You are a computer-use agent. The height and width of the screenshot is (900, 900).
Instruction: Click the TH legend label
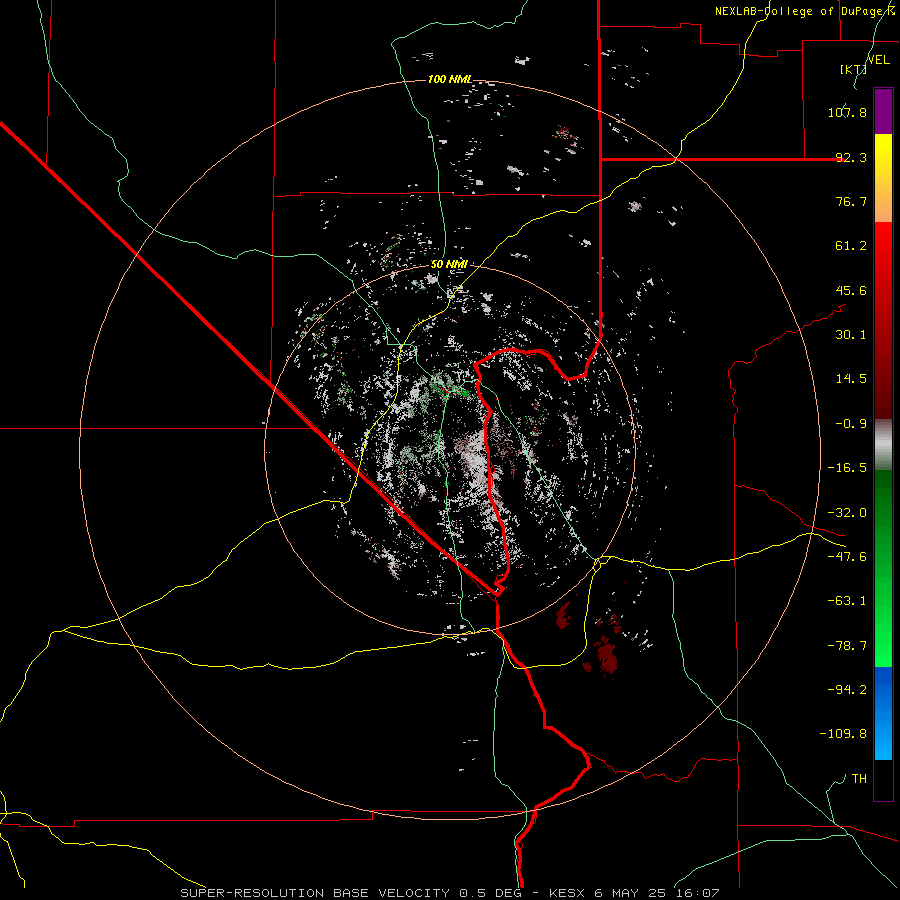pyautogui.click(x=859, y=779)
